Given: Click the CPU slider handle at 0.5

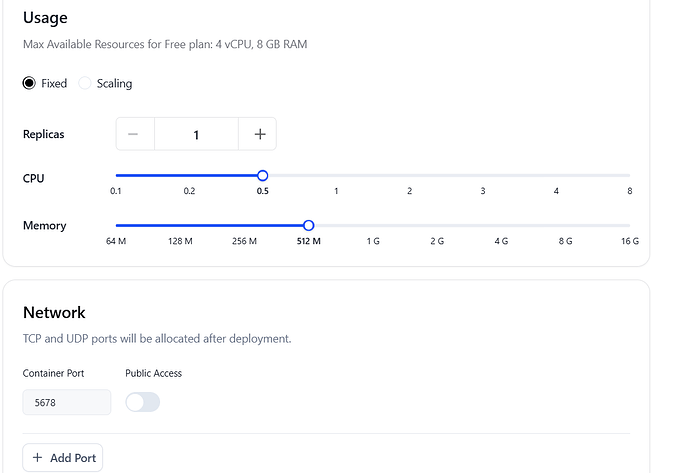Looking at the screenshot, I should click(x=263, y=176).
